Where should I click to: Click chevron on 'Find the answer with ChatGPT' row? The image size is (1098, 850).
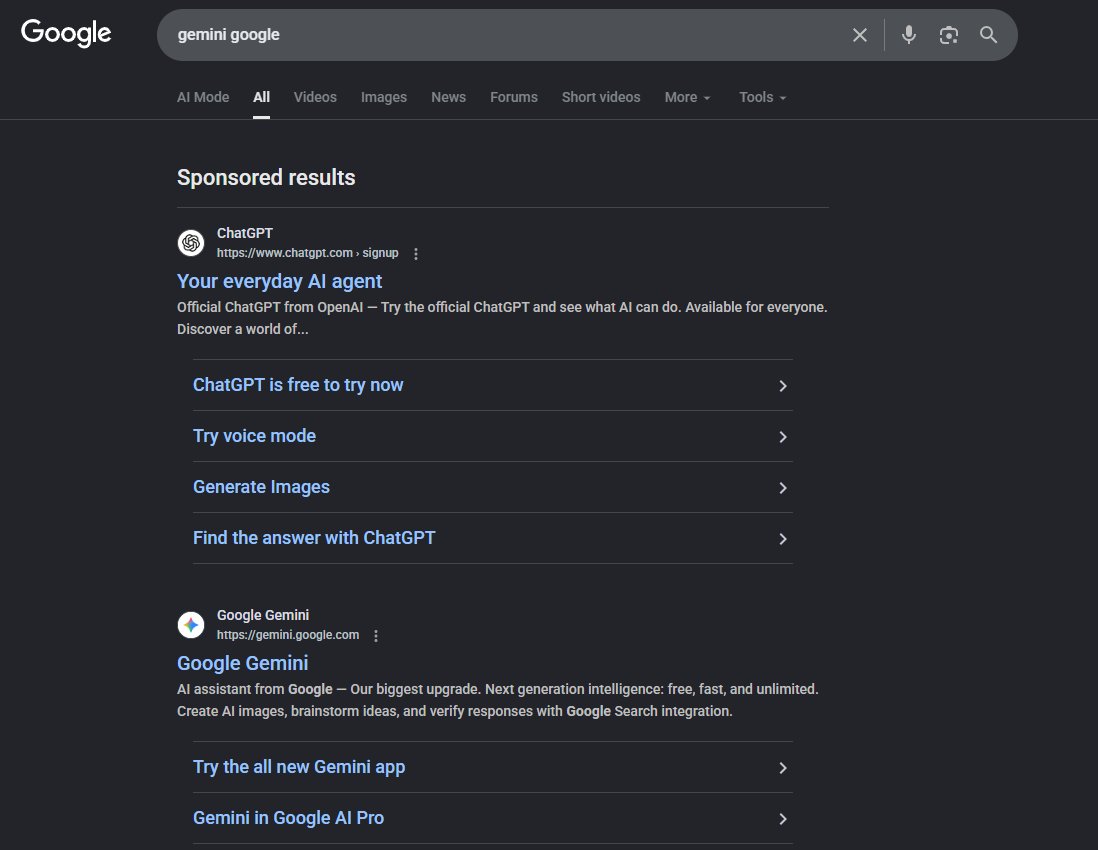pos(783,539)
